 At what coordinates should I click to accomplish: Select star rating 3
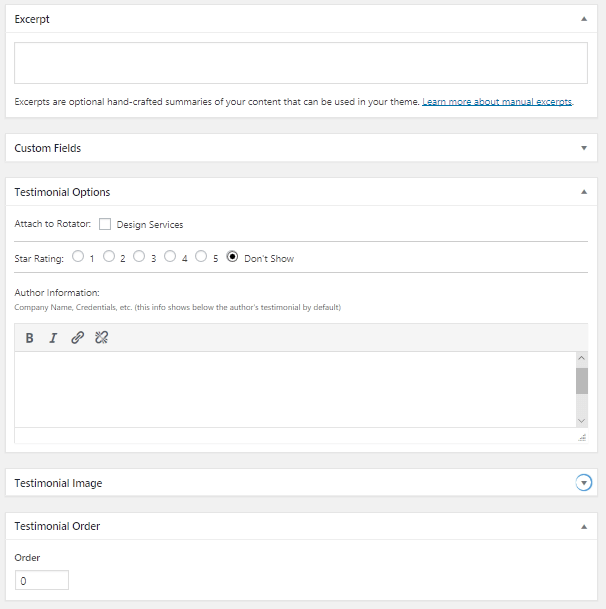(x=139, y=256)
